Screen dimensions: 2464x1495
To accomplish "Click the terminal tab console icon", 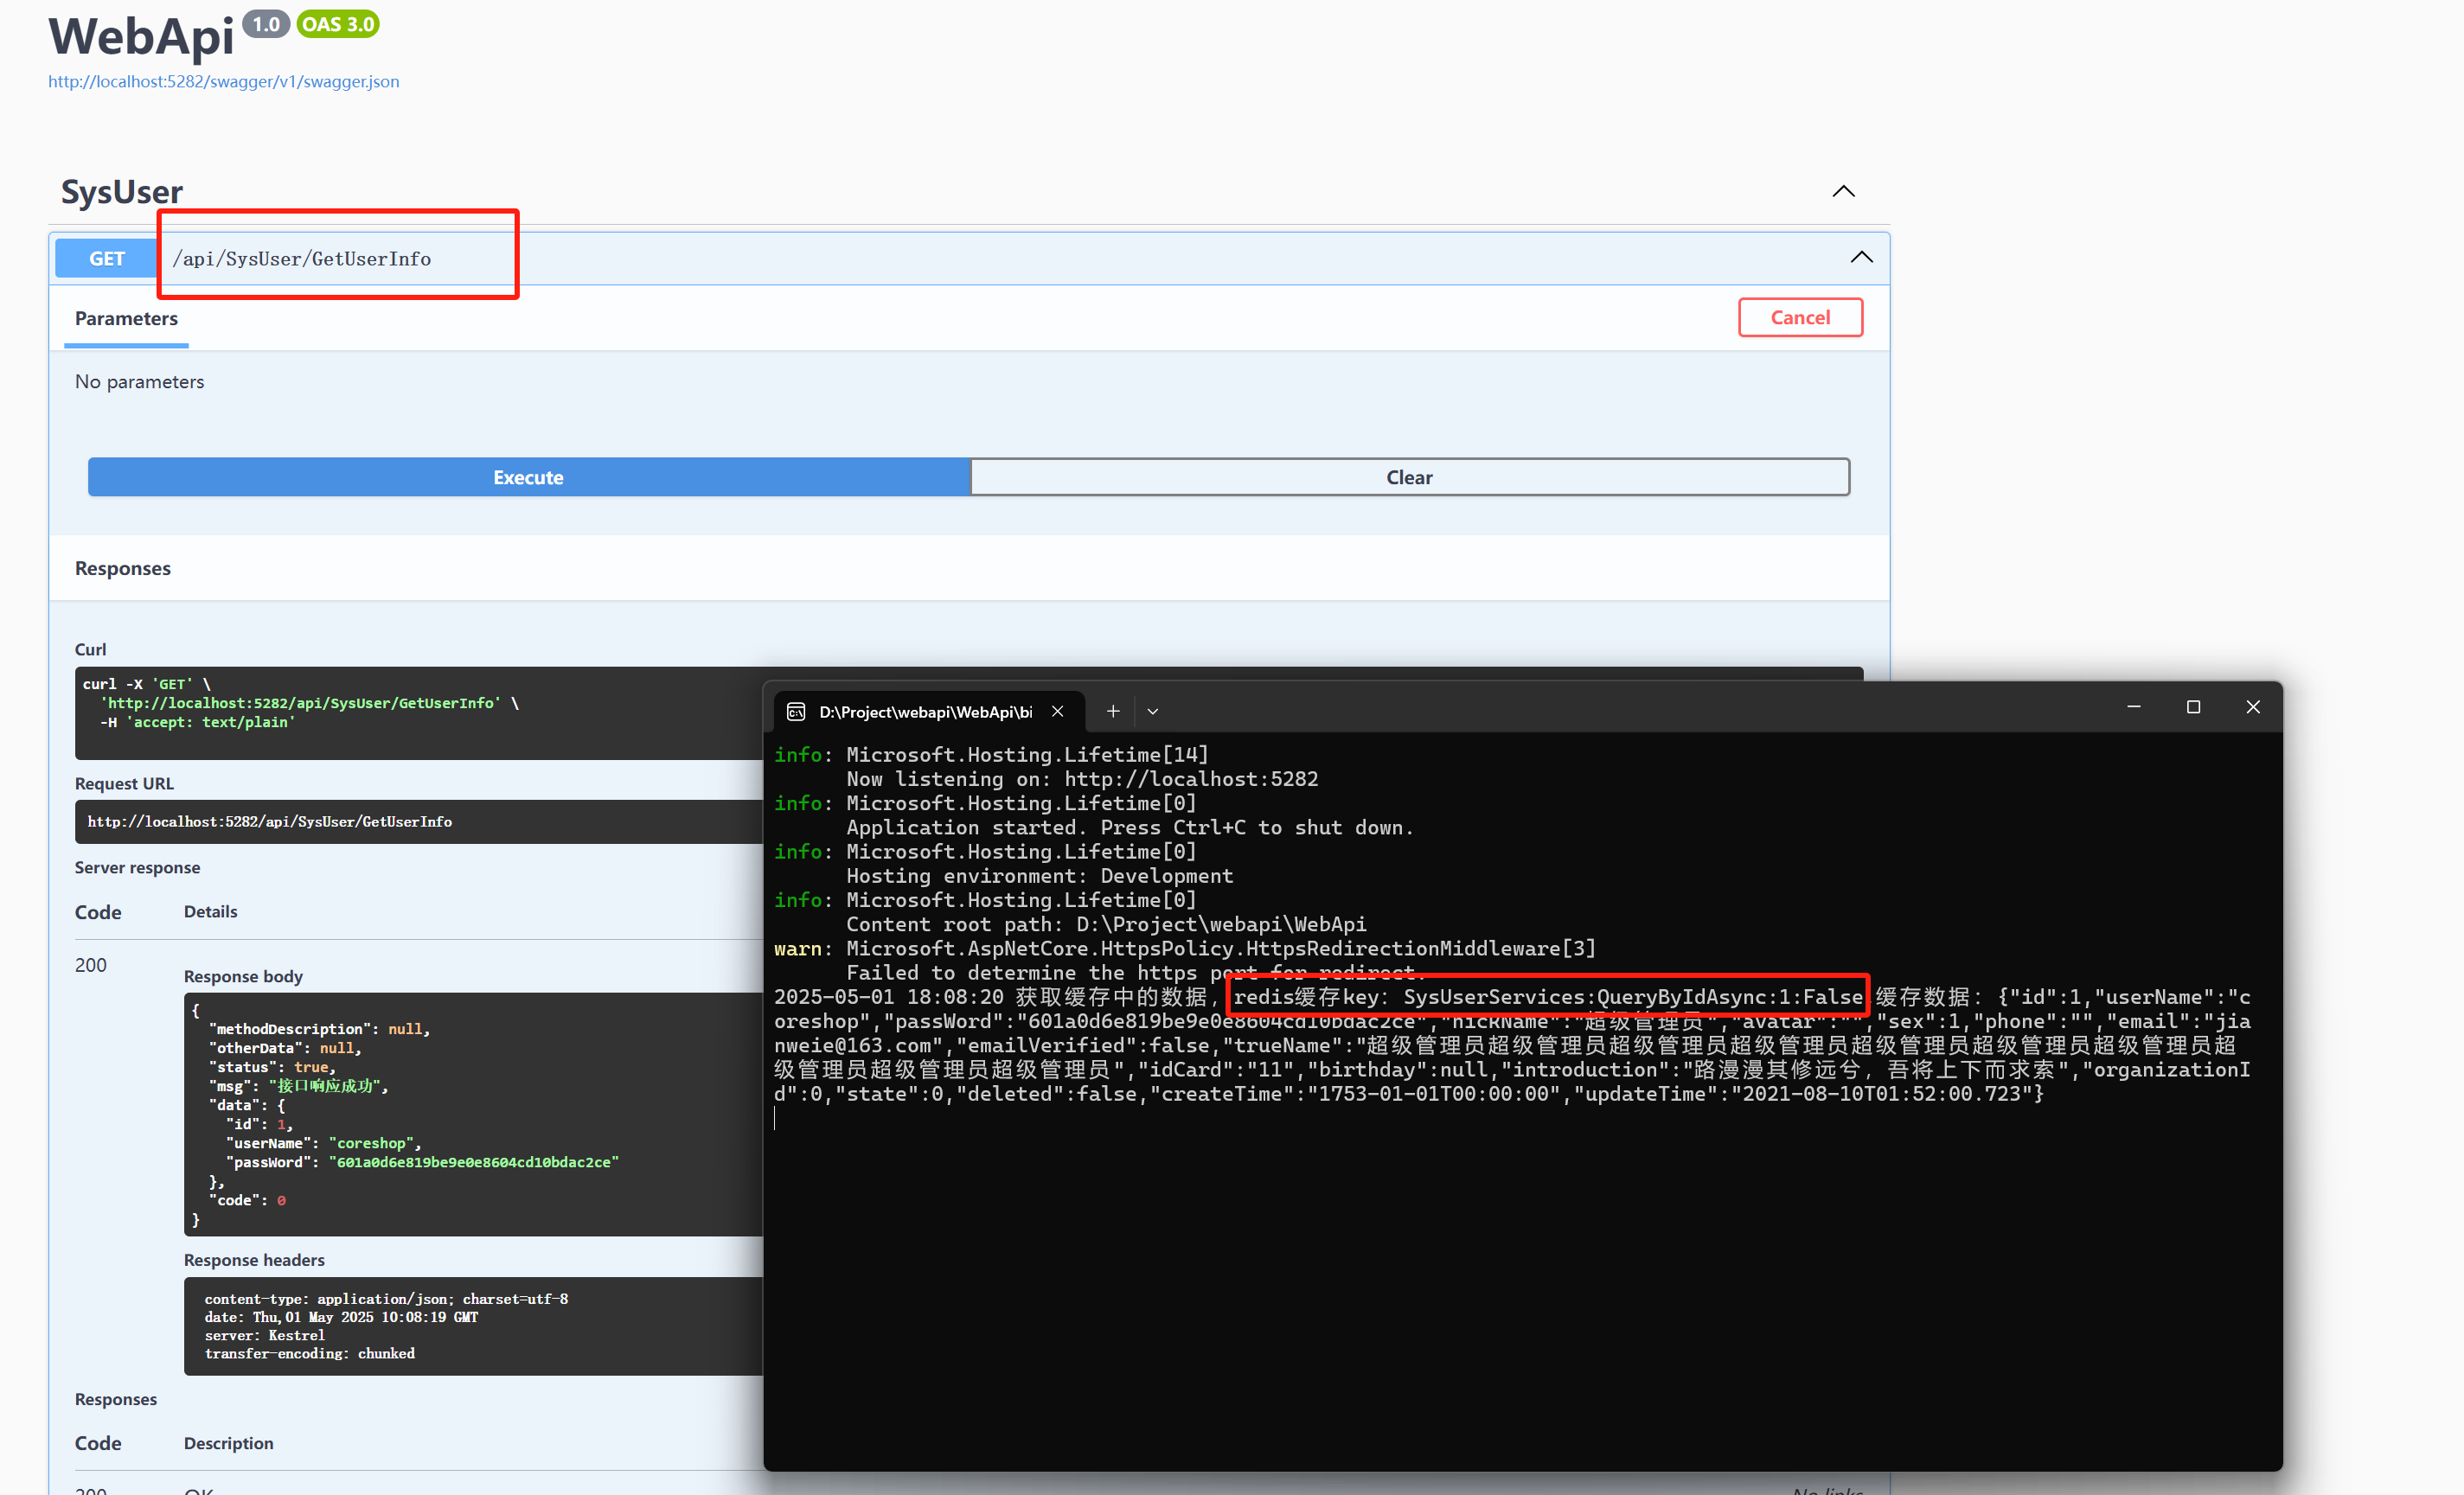I will [x=796, y=711].
